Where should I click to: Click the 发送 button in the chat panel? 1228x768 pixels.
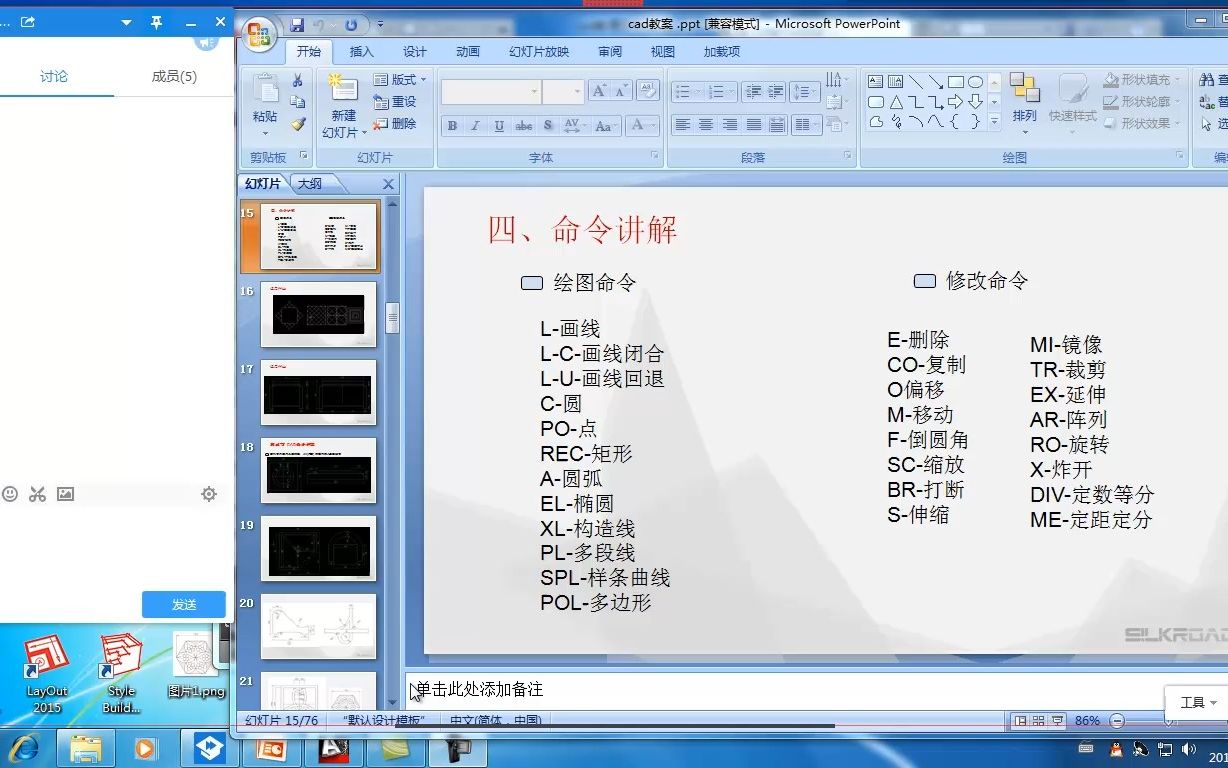pyautogui.click(x=183, y=604)
